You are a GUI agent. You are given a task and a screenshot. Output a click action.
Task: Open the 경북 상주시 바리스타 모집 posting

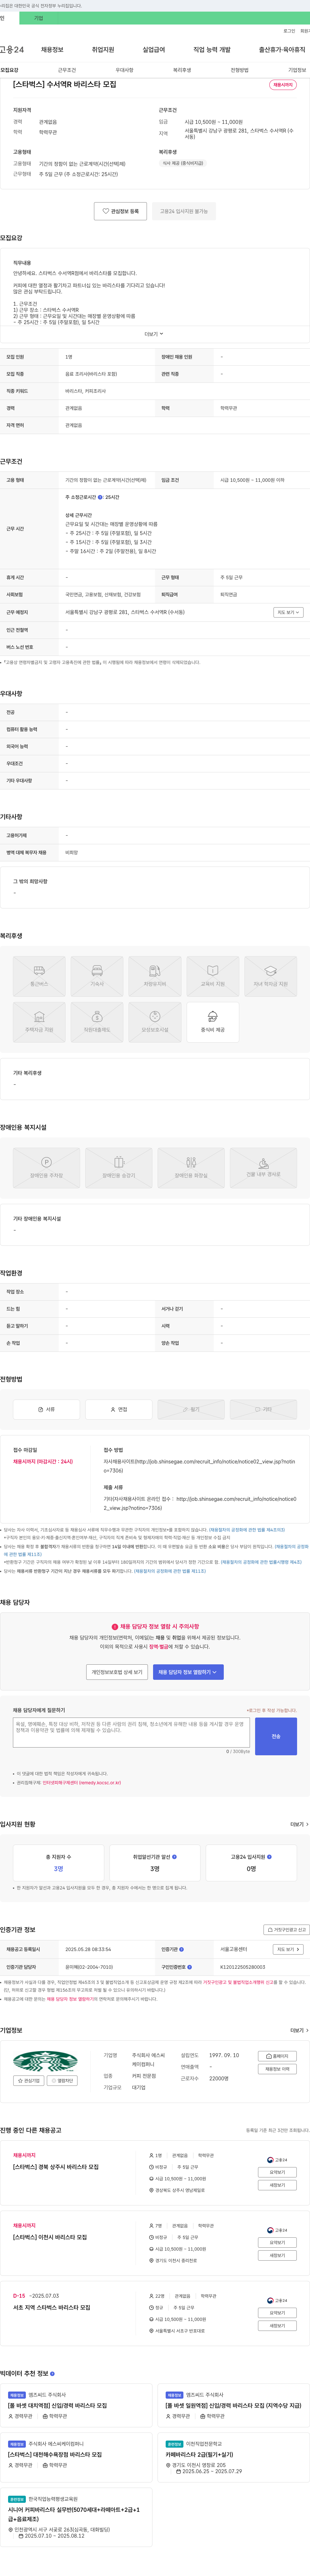56,2167
